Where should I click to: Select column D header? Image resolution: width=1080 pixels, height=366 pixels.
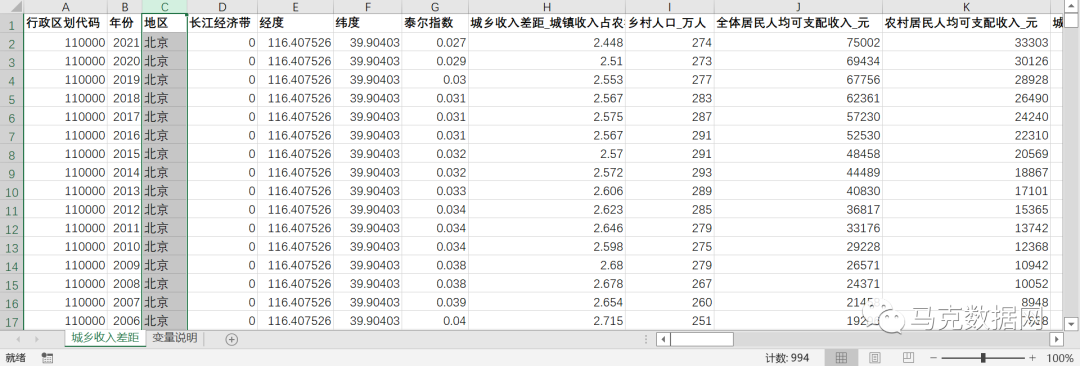pos(222,6)
